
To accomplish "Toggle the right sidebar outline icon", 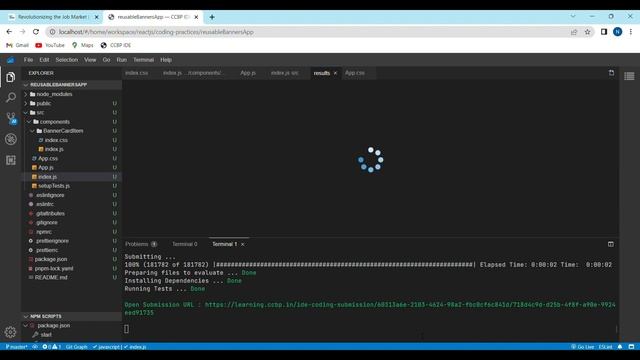I will click(x=629, y=76).
